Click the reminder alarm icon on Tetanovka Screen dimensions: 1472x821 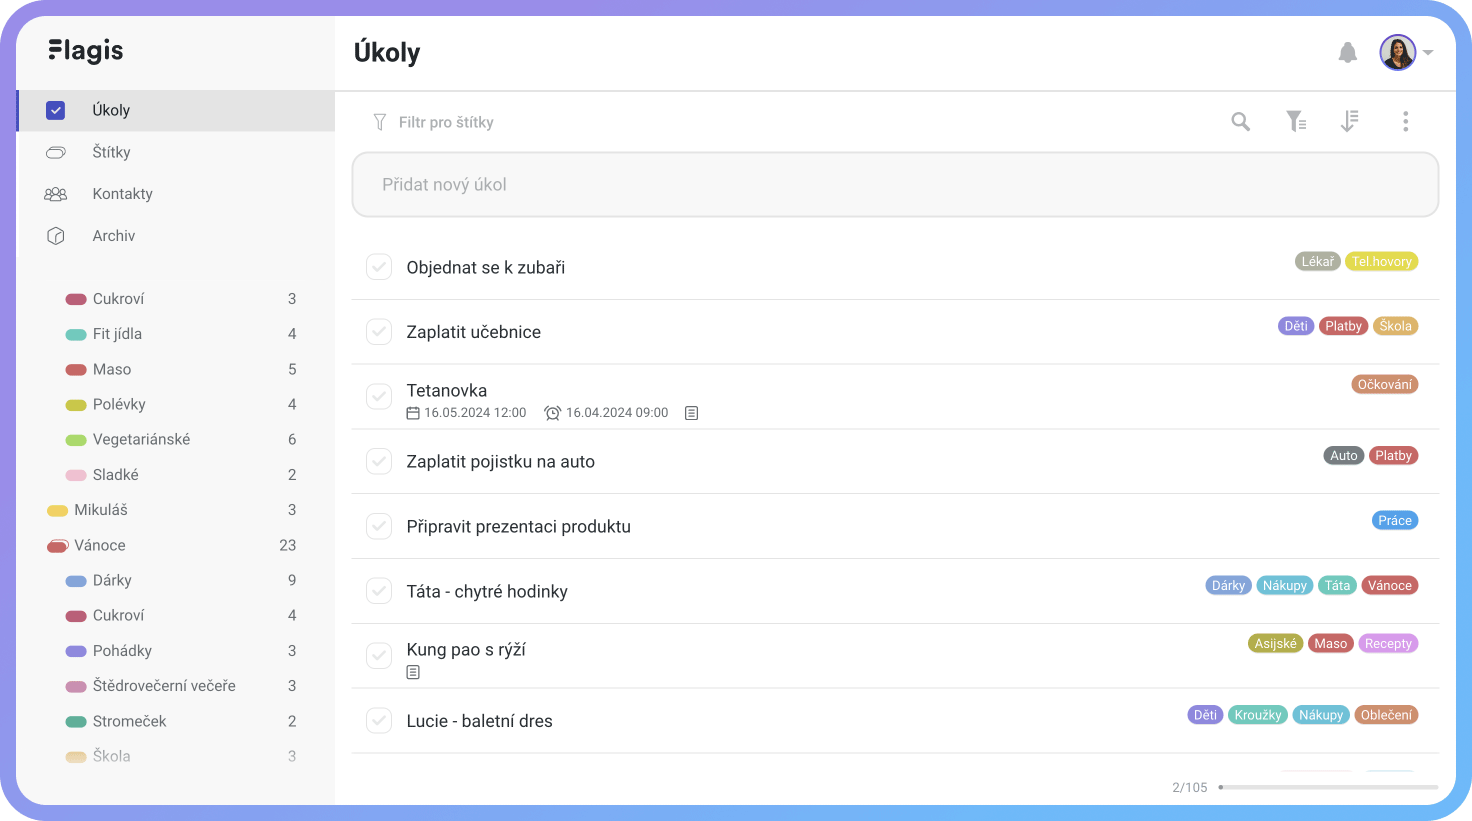click(x=552, y=413)
